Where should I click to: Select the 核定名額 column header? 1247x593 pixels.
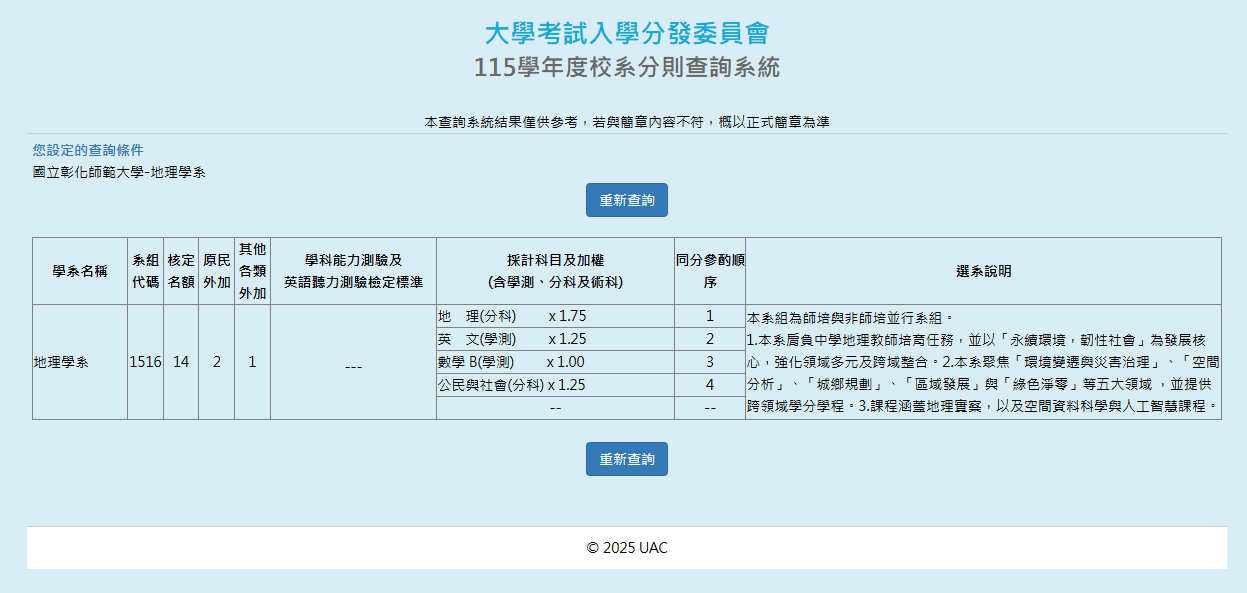click(x=181, y=271)
